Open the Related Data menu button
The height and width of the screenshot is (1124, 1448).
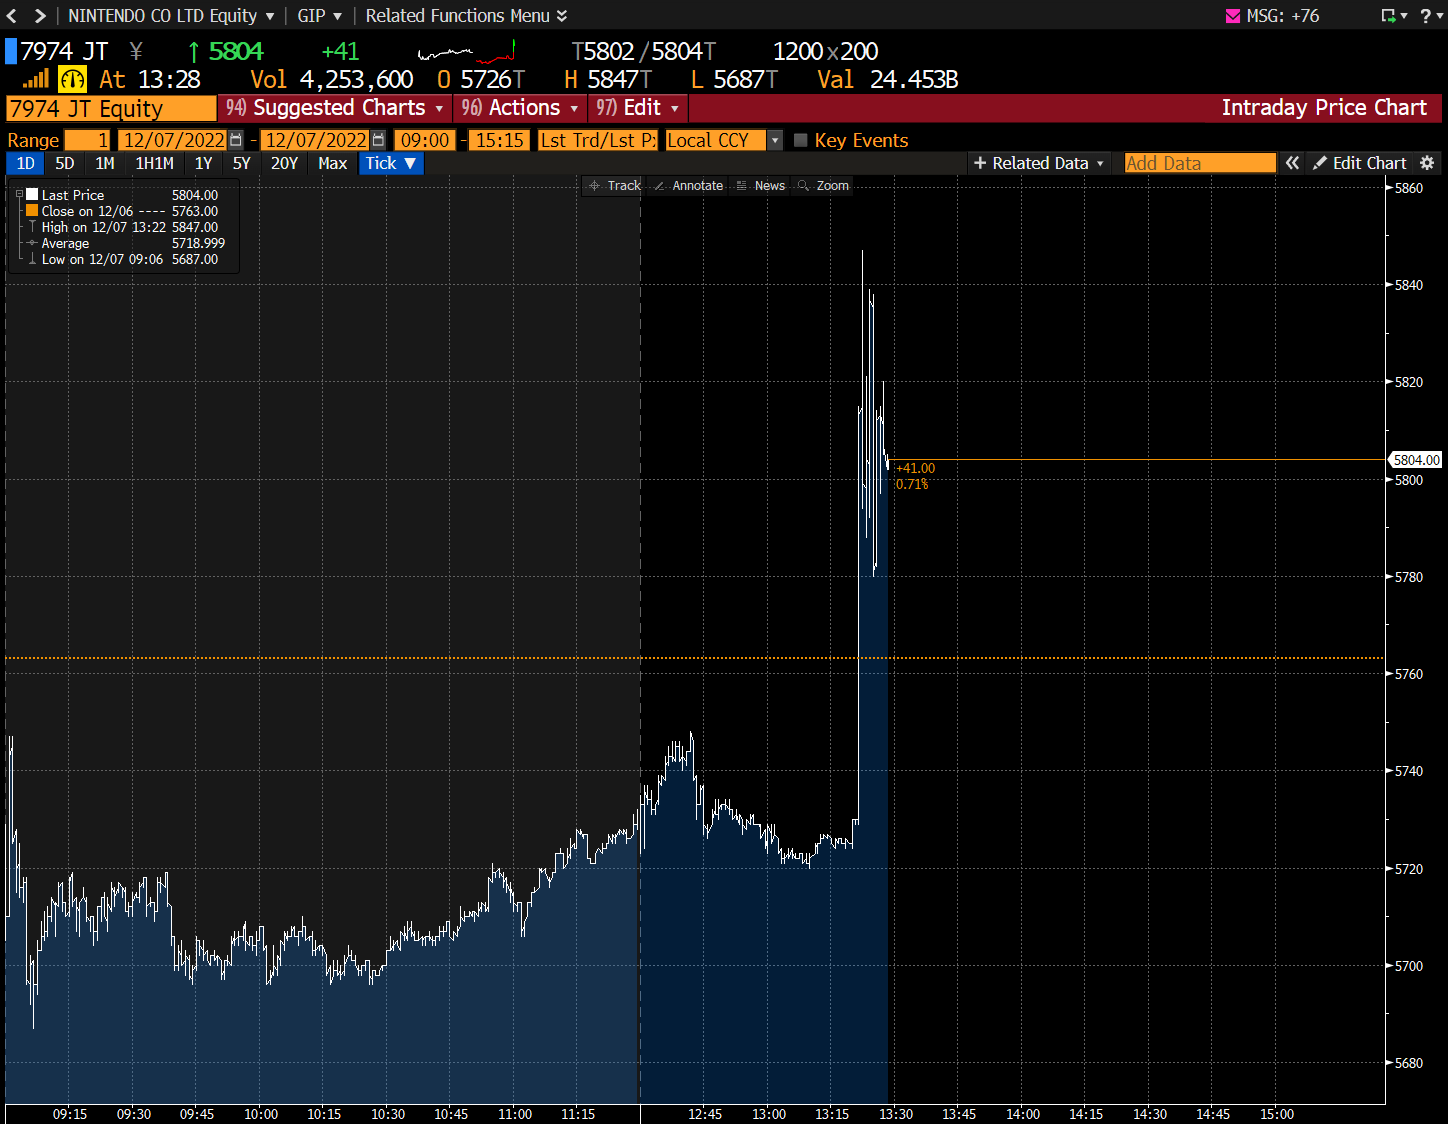[1039, 163]
